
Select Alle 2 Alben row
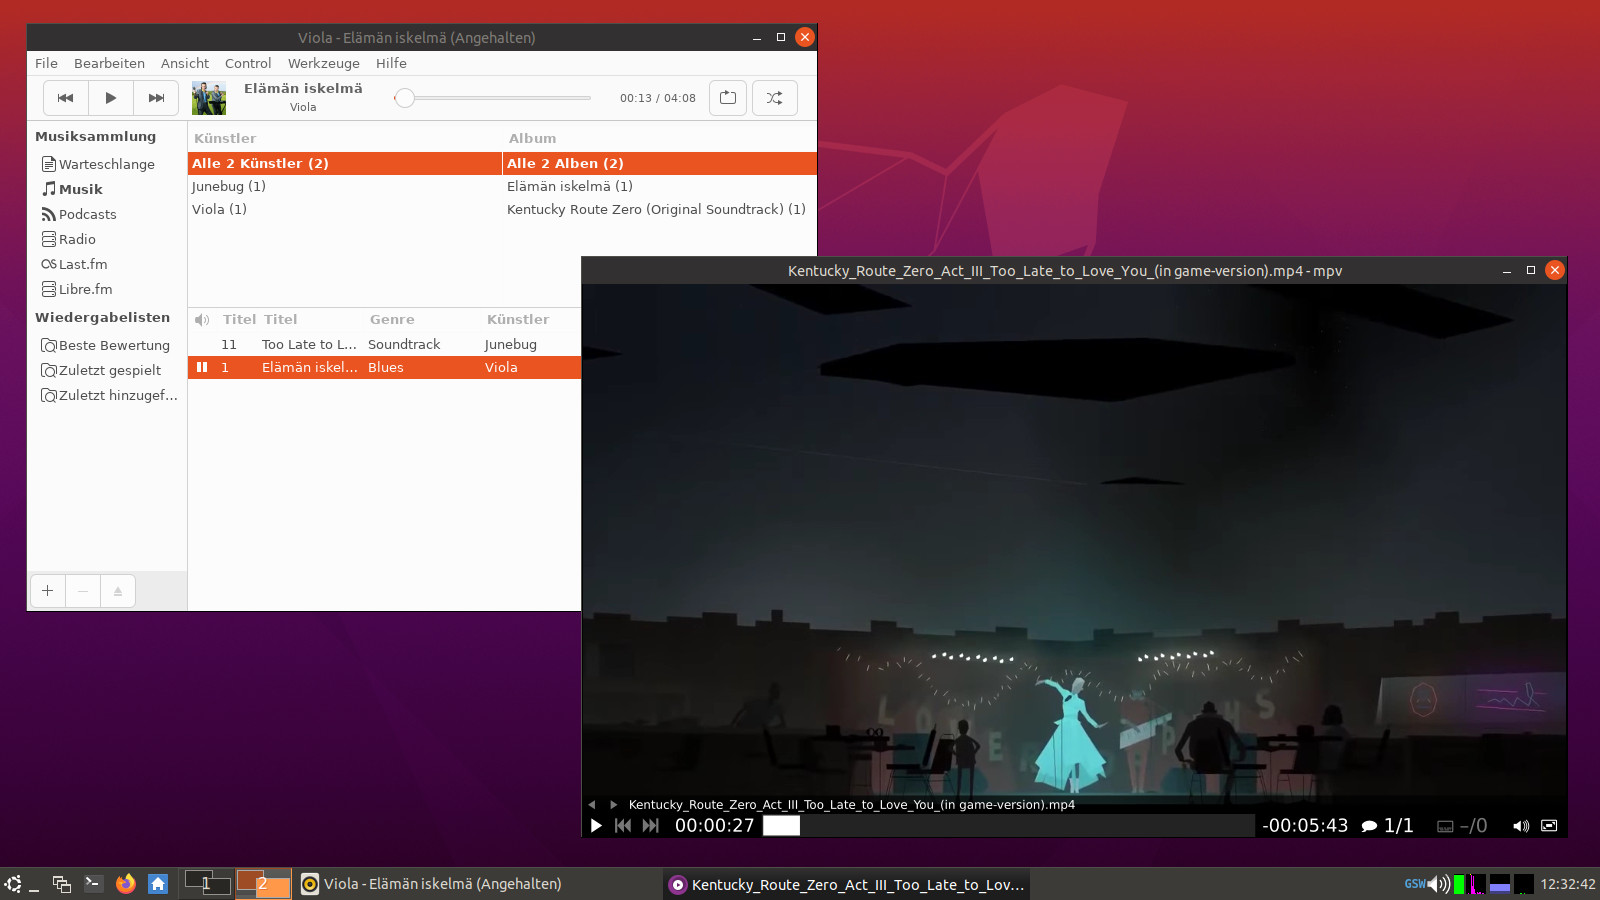(660, 163)
